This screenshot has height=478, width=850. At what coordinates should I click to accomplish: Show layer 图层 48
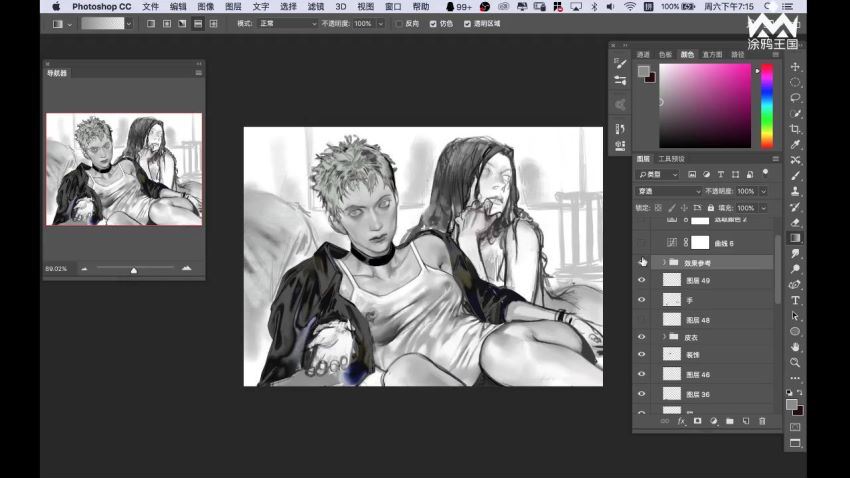click(x=642, y=320)
